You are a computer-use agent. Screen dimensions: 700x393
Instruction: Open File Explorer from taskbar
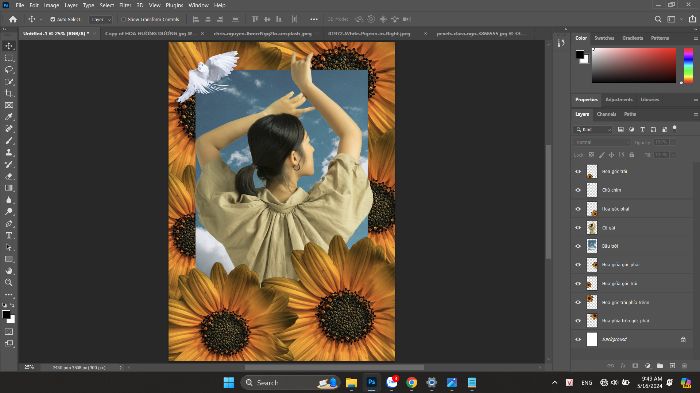click(351, 383)
